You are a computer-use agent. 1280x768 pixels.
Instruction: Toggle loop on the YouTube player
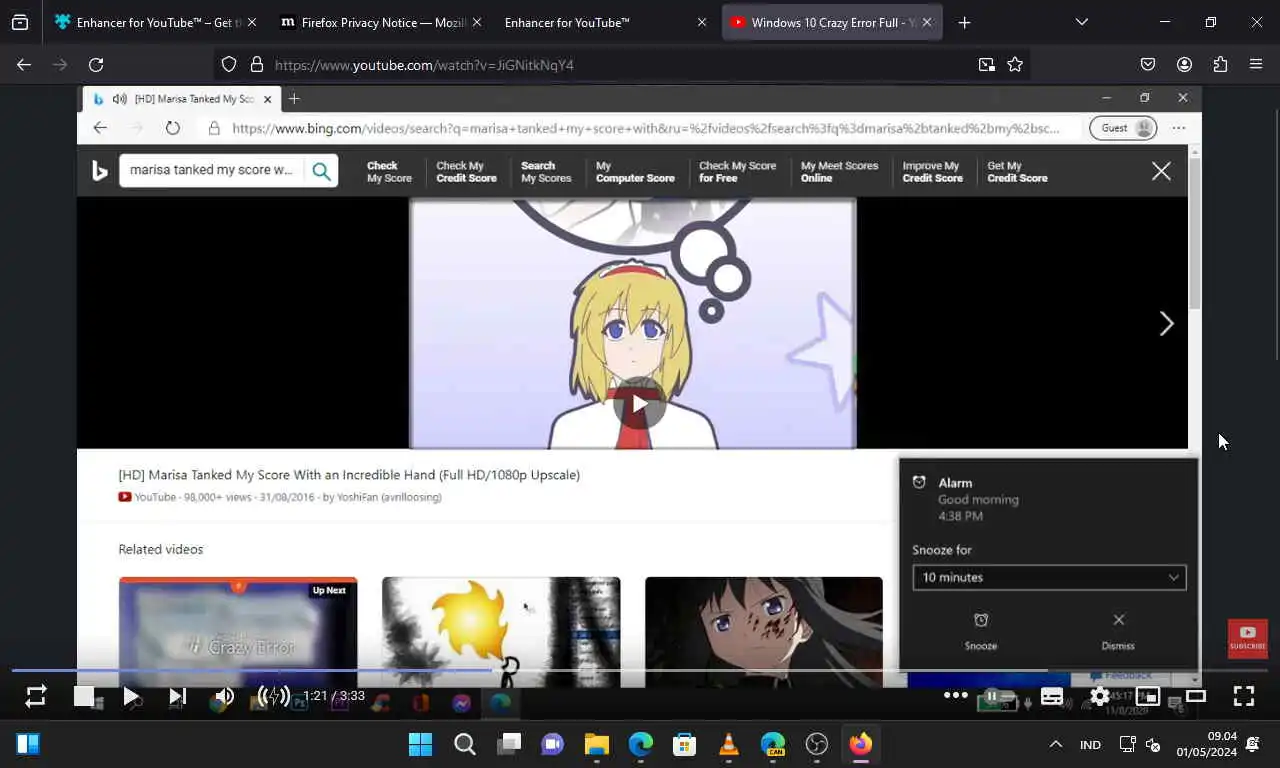pos(36,696)
